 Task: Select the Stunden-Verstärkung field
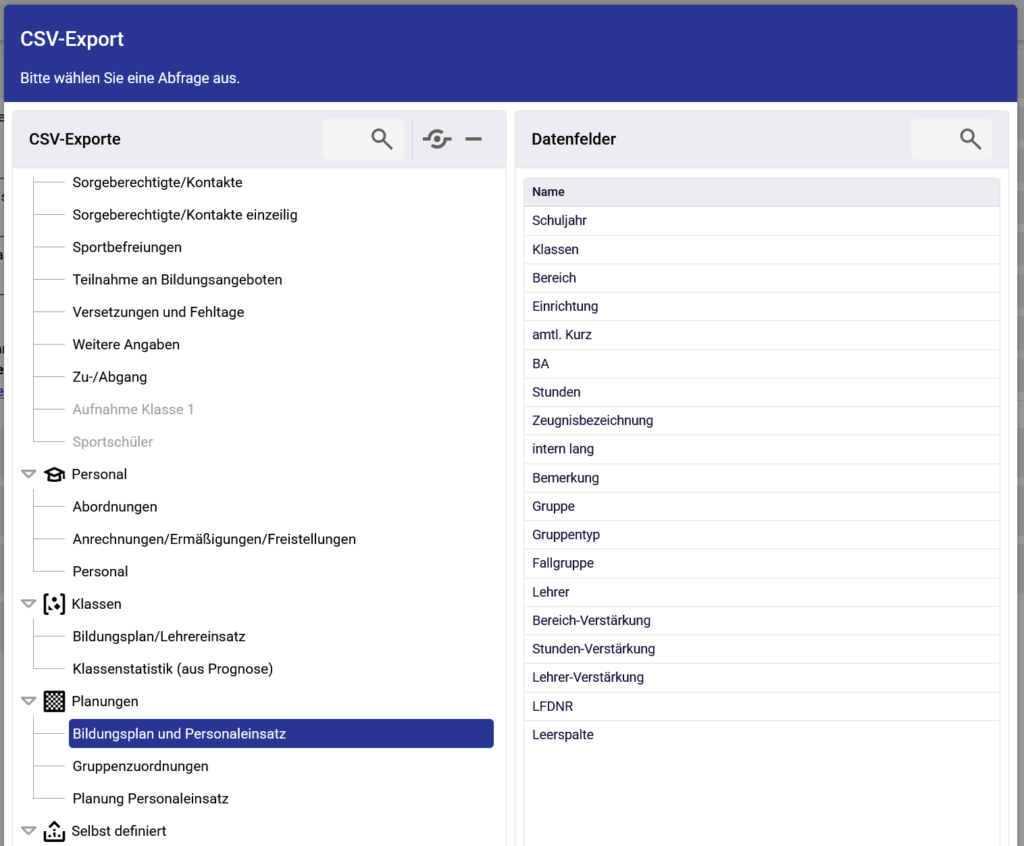[761, 649]
